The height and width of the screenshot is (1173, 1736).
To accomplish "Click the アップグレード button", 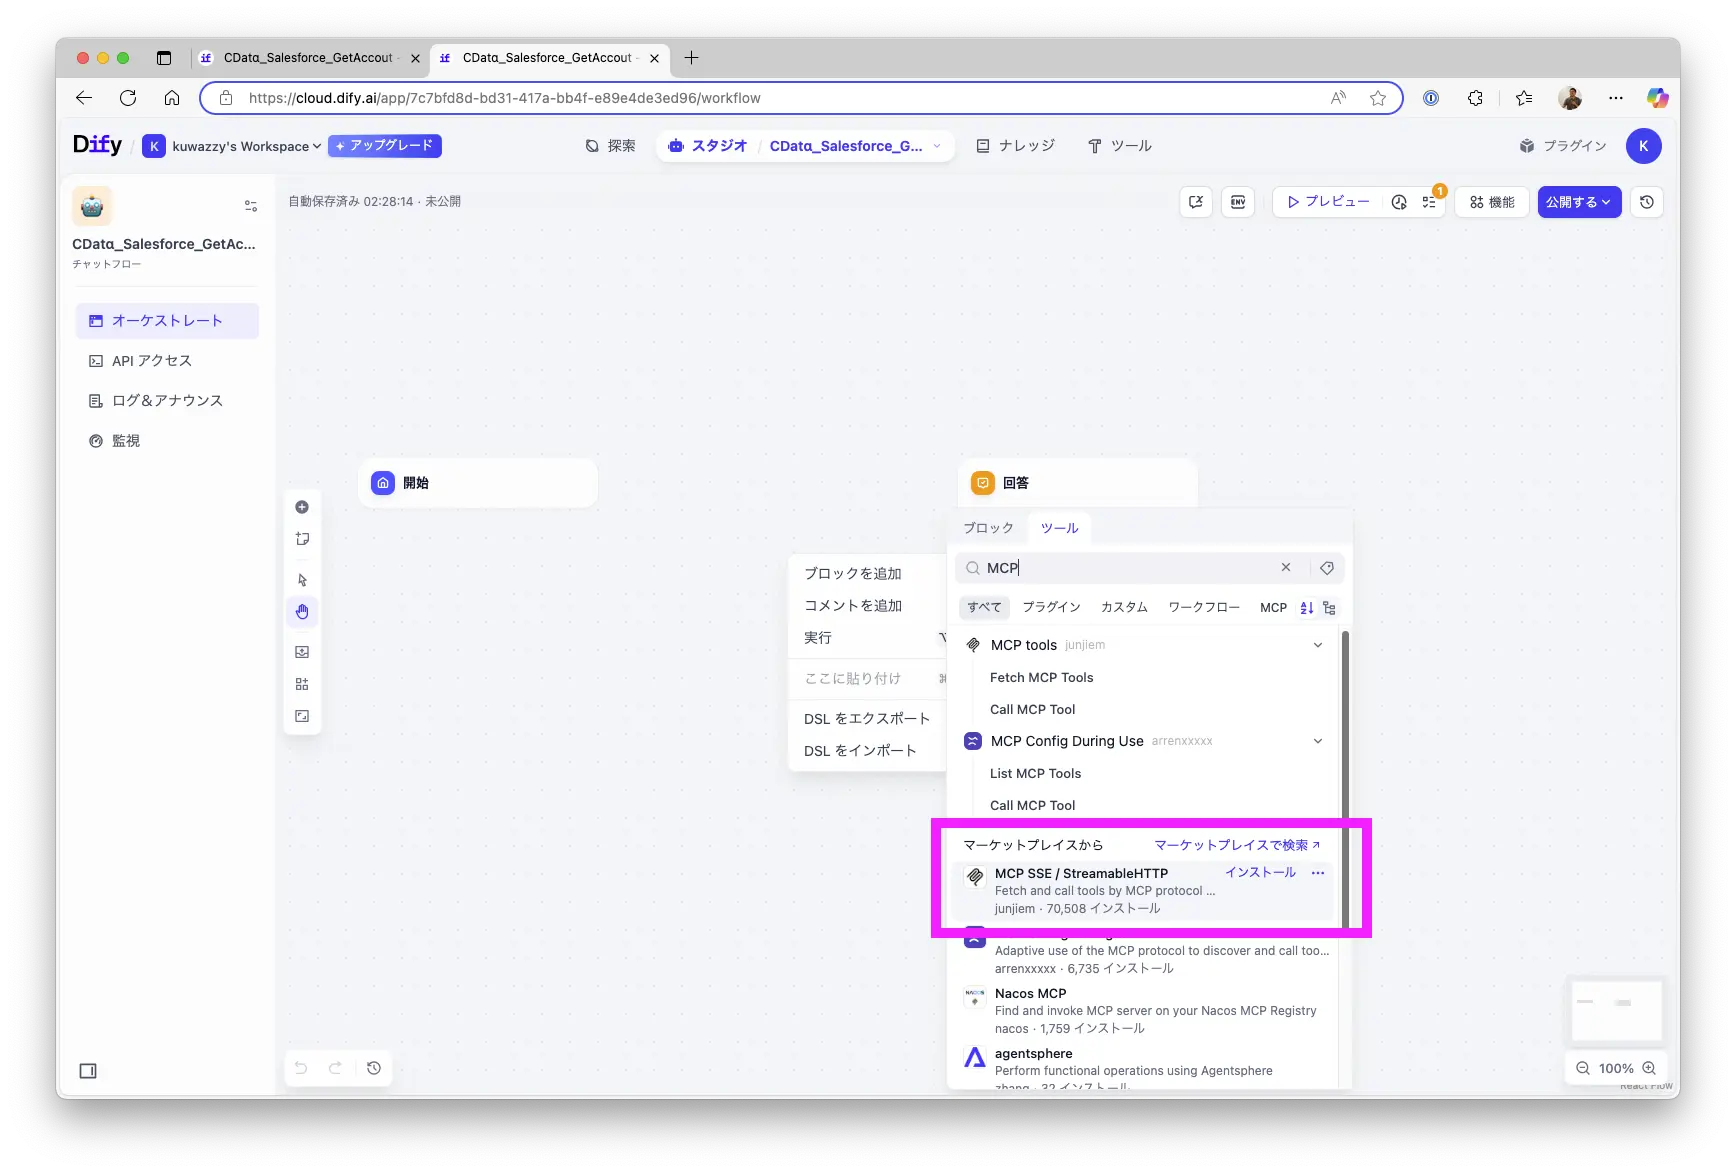I will pos(385,146).
